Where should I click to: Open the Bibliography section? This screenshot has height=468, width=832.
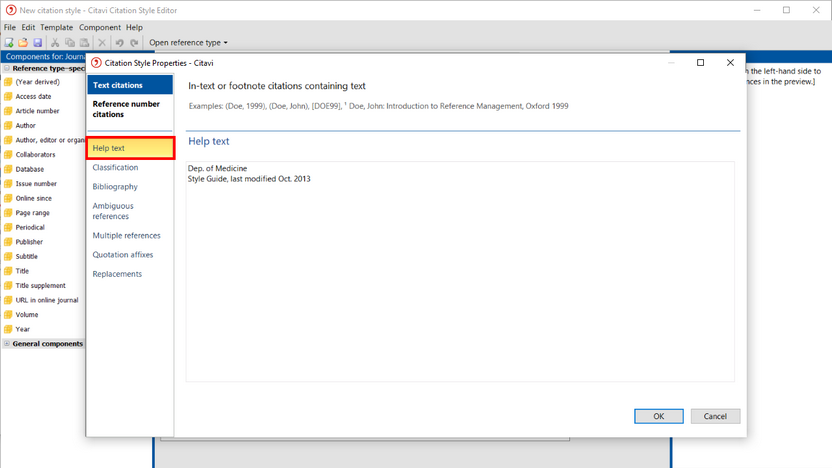[115, 187]
